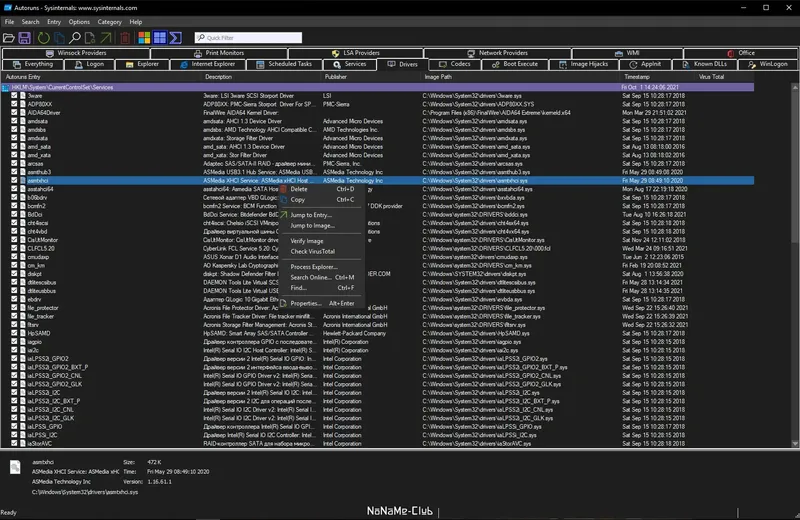Open the Options menu
Viewport: 800px width, 520px height.
point(78,21)
